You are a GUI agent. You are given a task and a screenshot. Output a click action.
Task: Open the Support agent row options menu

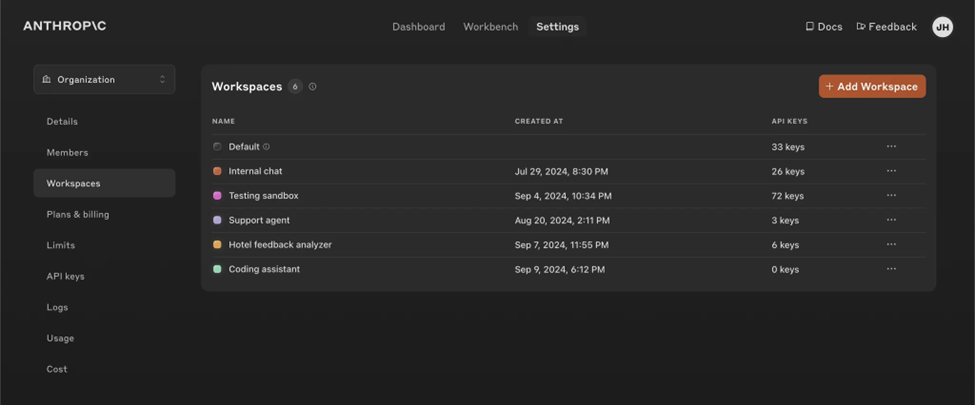coord(891,220)
